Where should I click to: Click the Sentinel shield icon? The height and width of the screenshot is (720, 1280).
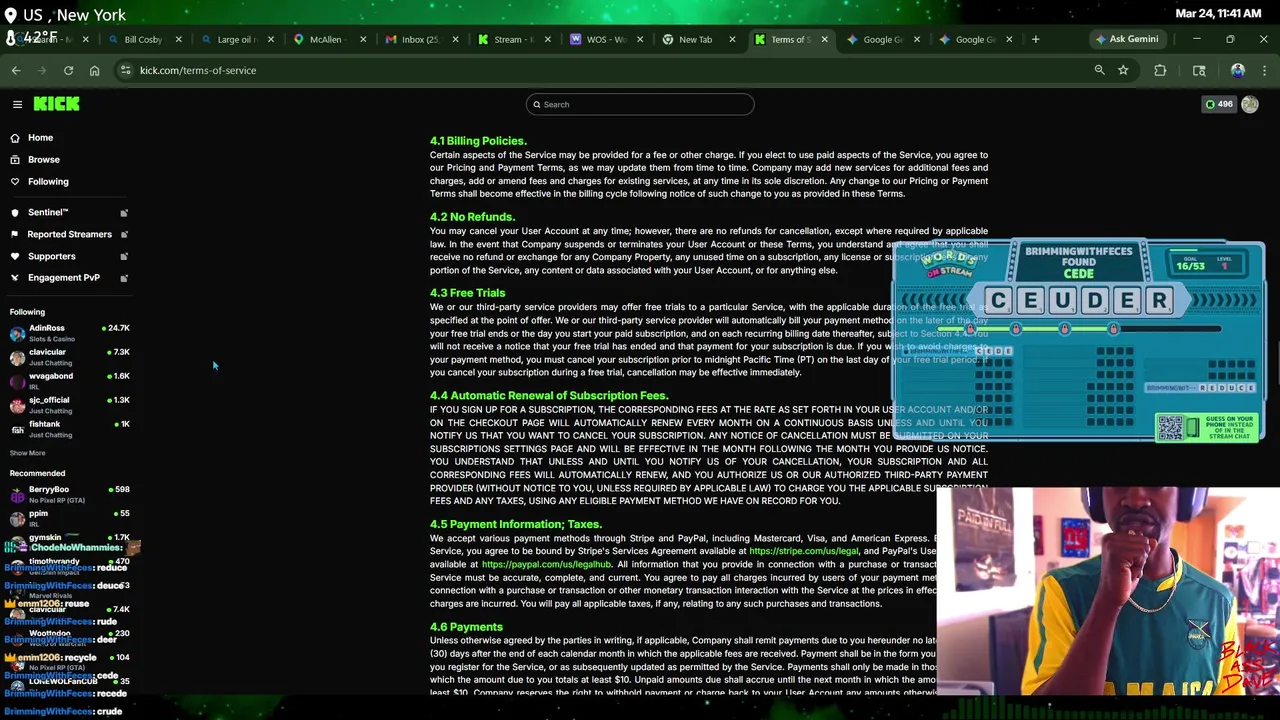pyautogui.click(x=15, y=213)
